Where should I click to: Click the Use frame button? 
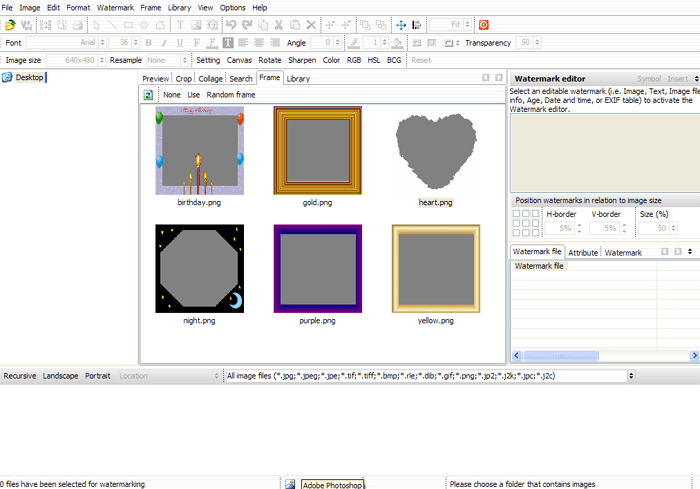coord(193,95)
